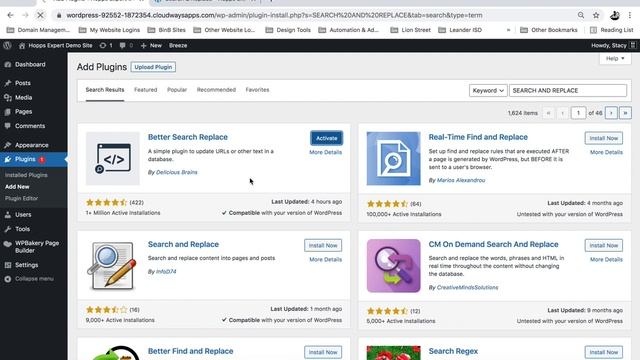Open the Keyword search type dropdown

[x=488, y=91]
